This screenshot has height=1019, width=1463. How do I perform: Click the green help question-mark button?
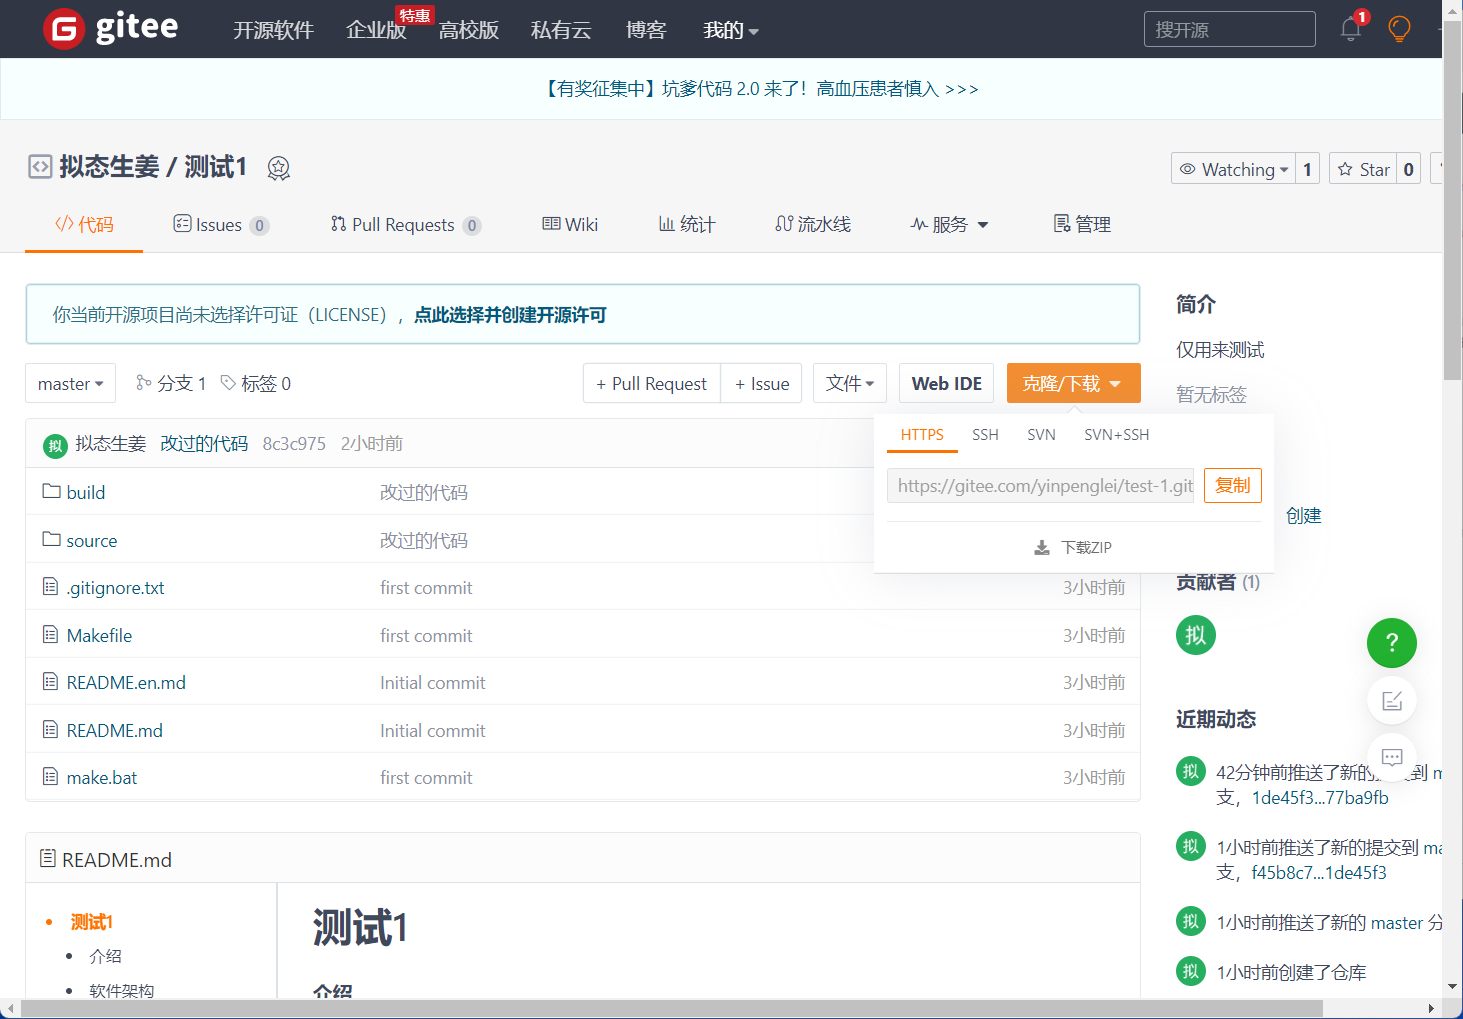[x=1392, y=643]
